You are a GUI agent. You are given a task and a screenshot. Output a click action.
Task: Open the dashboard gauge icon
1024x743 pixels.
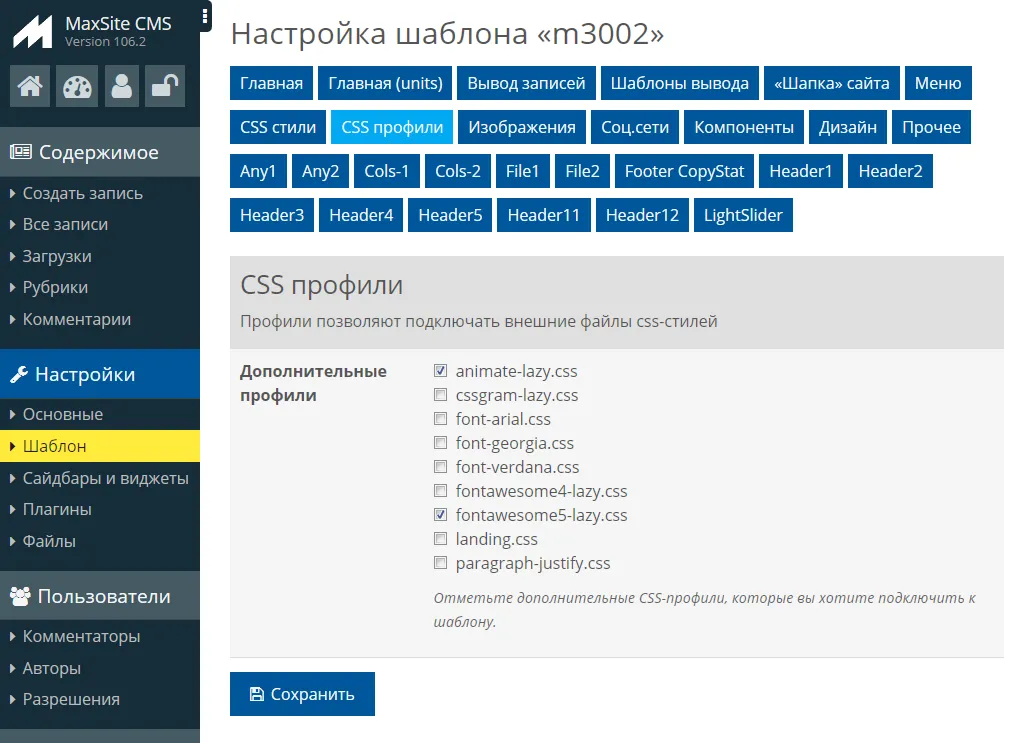(76, 87)
